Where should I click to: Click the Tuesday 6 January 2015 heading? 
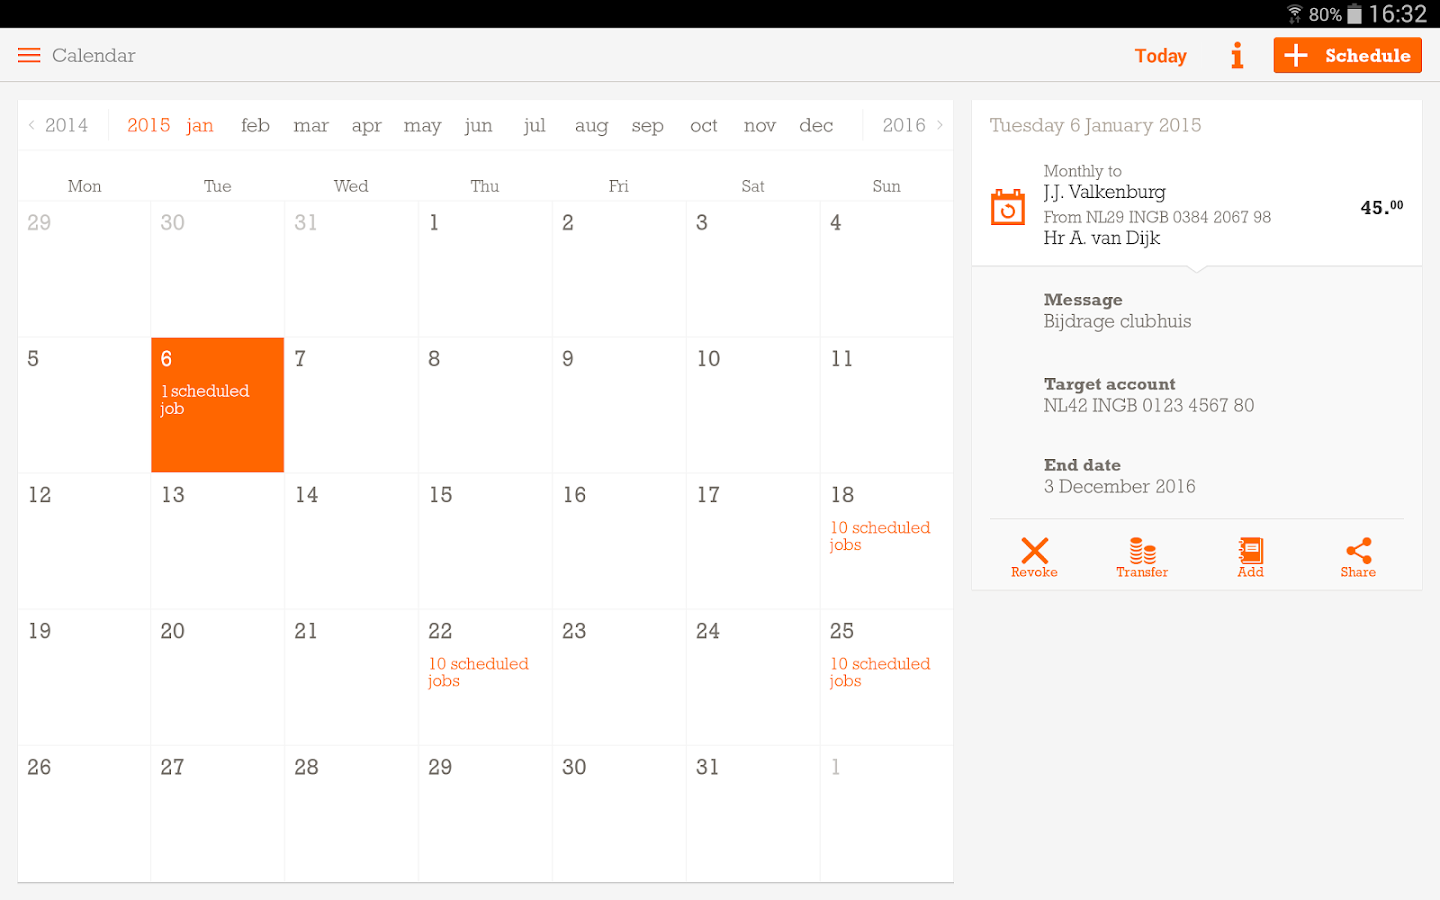tap(1095, 125)
